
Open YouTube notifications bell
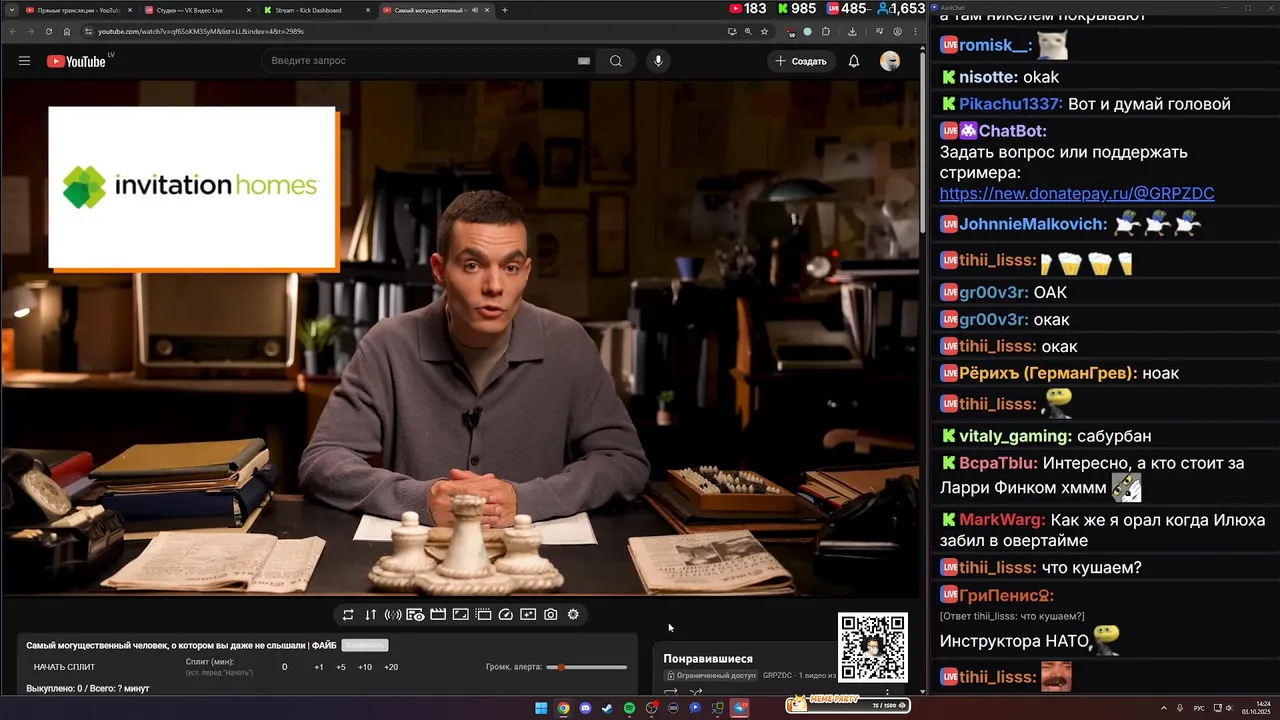(854, 61)
